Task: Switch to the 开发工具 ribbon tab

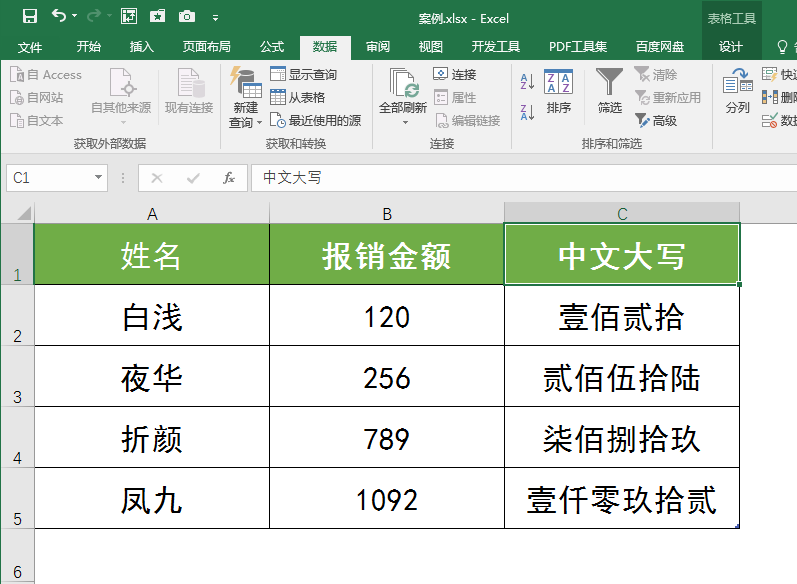Action: pyautogui.click(x=496, y=47)
